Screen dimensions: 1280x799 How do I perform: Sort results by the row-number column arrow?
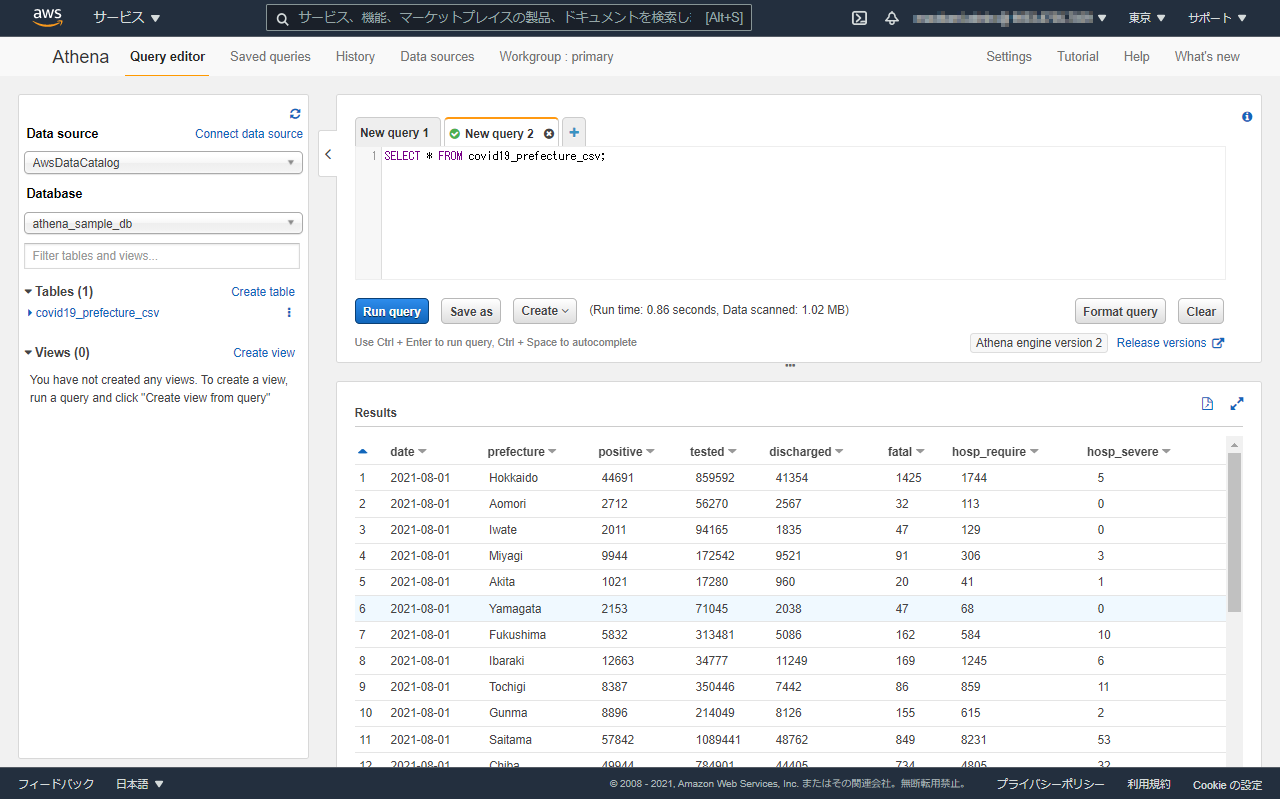(363, 452)
